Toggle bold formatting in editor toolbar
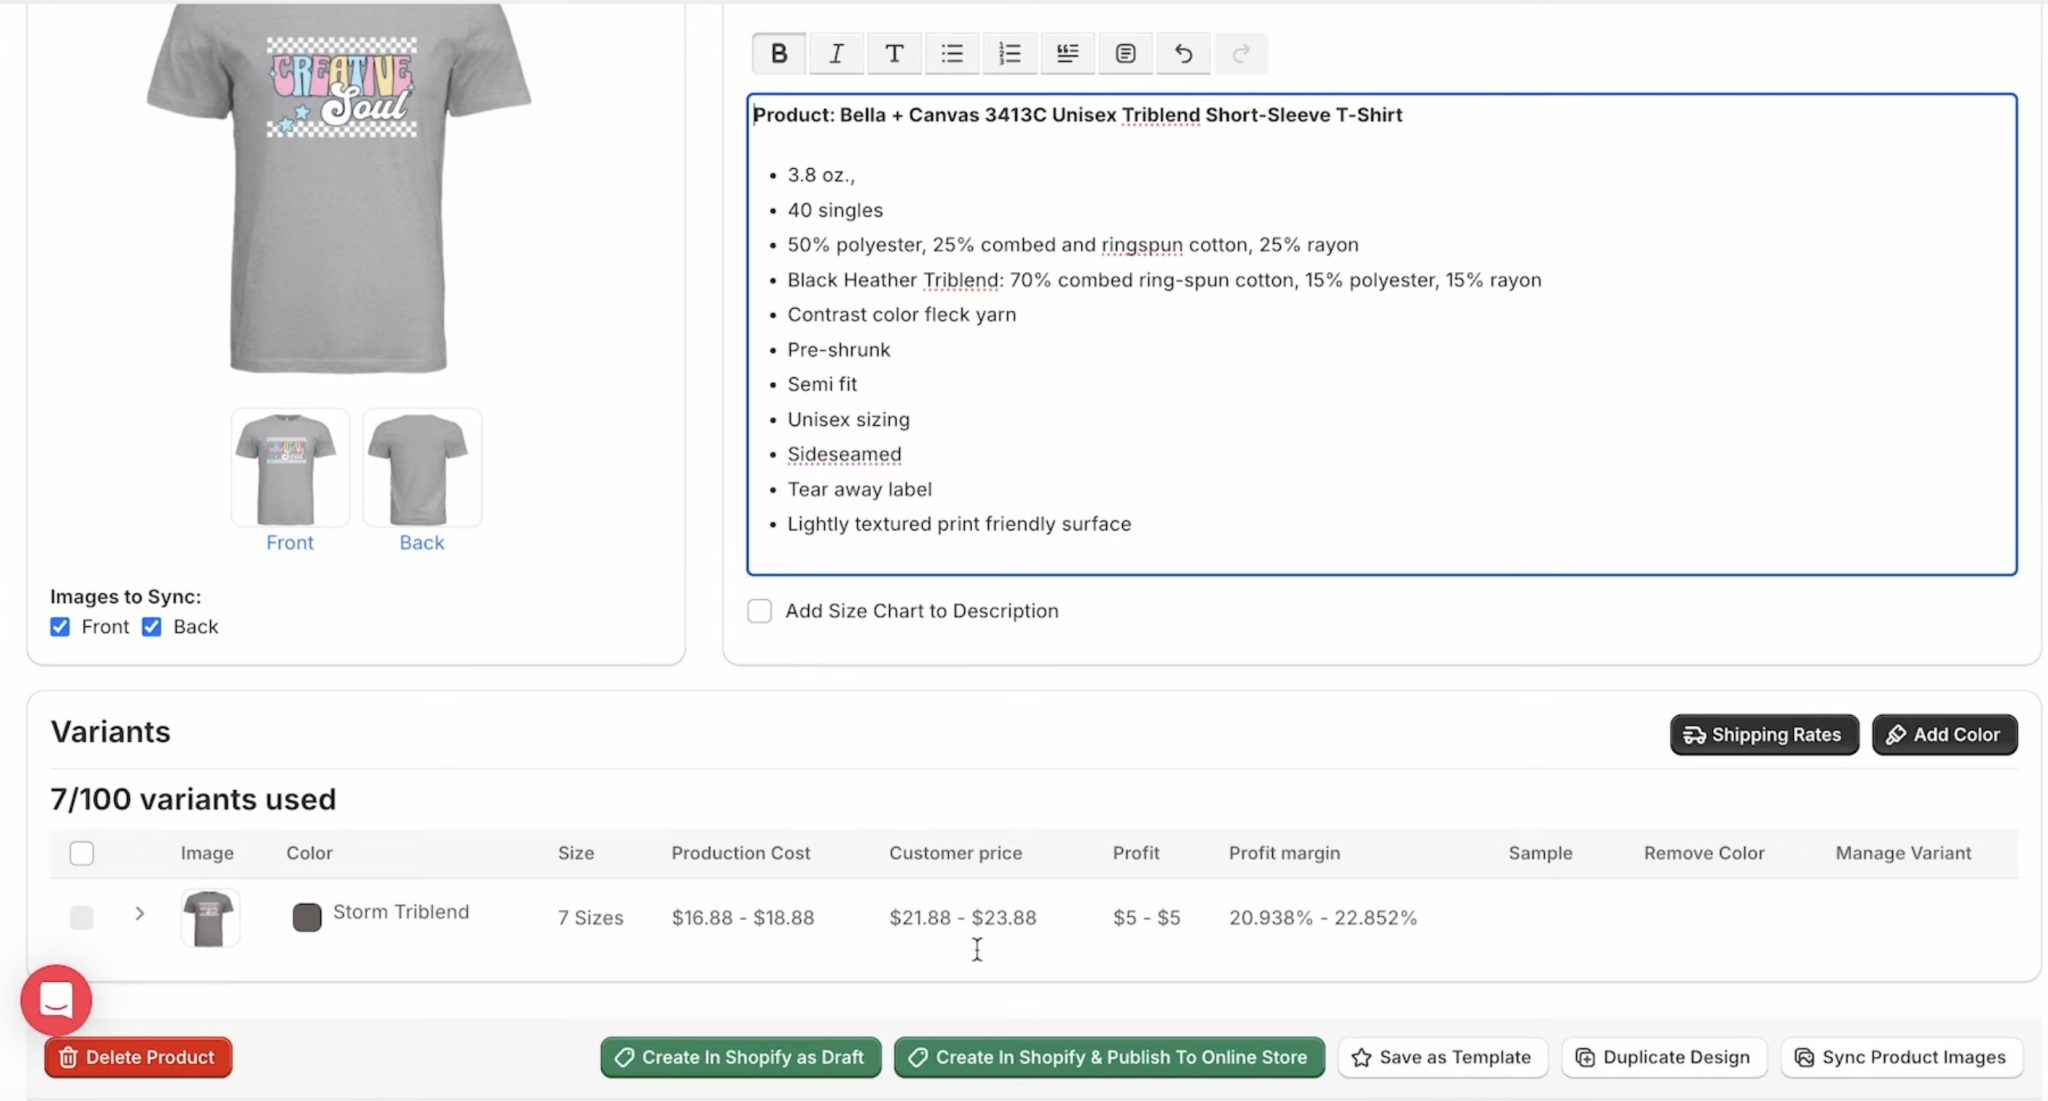 point(778,53)
